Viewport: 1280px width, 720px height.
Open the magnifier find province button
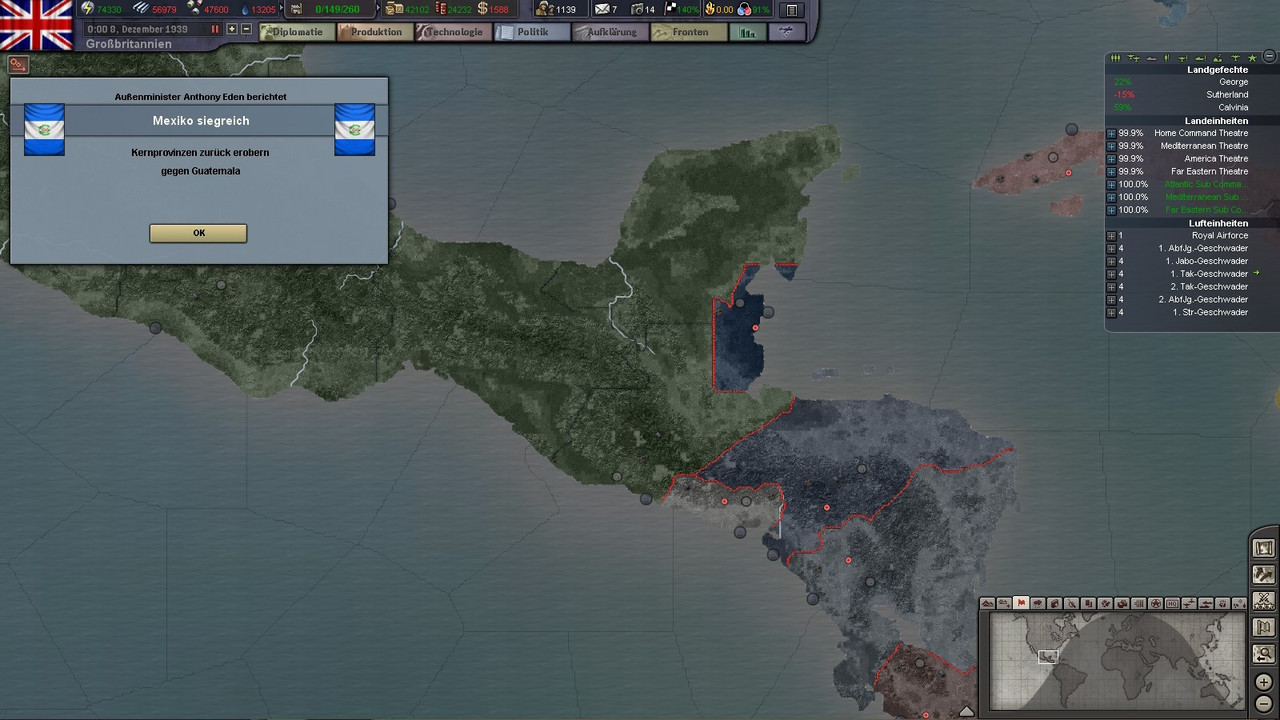click(x=1264, y=654)
